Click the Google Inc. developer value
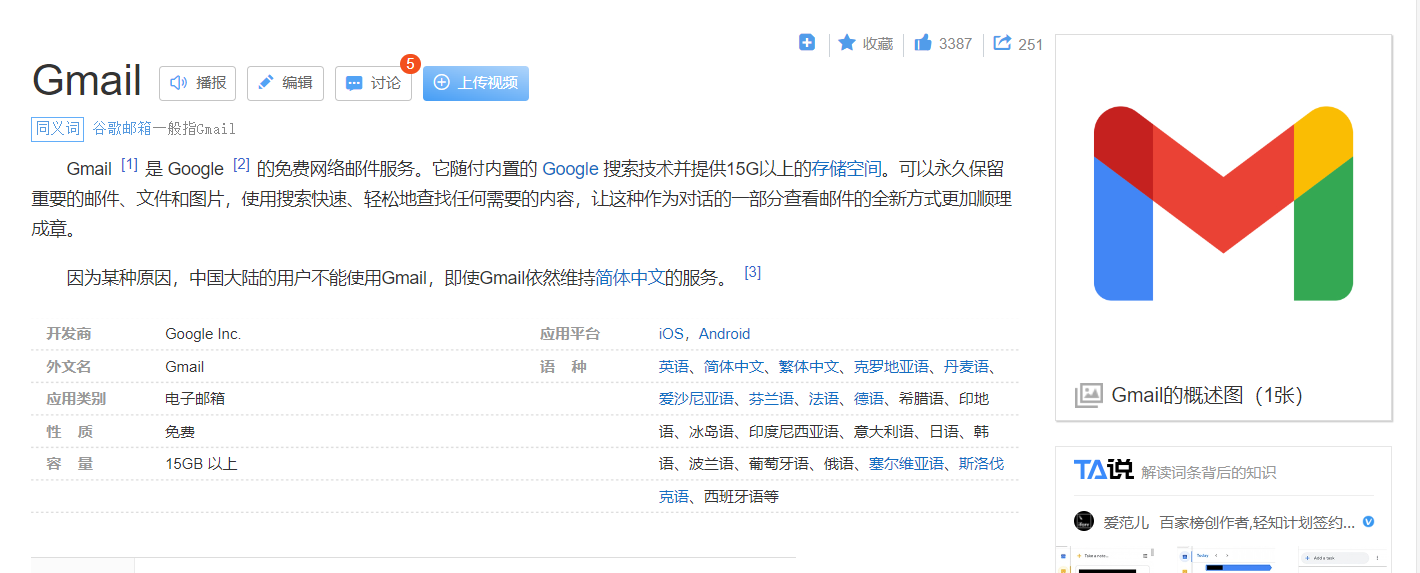 pyautogui.click(x=203, y=334)
